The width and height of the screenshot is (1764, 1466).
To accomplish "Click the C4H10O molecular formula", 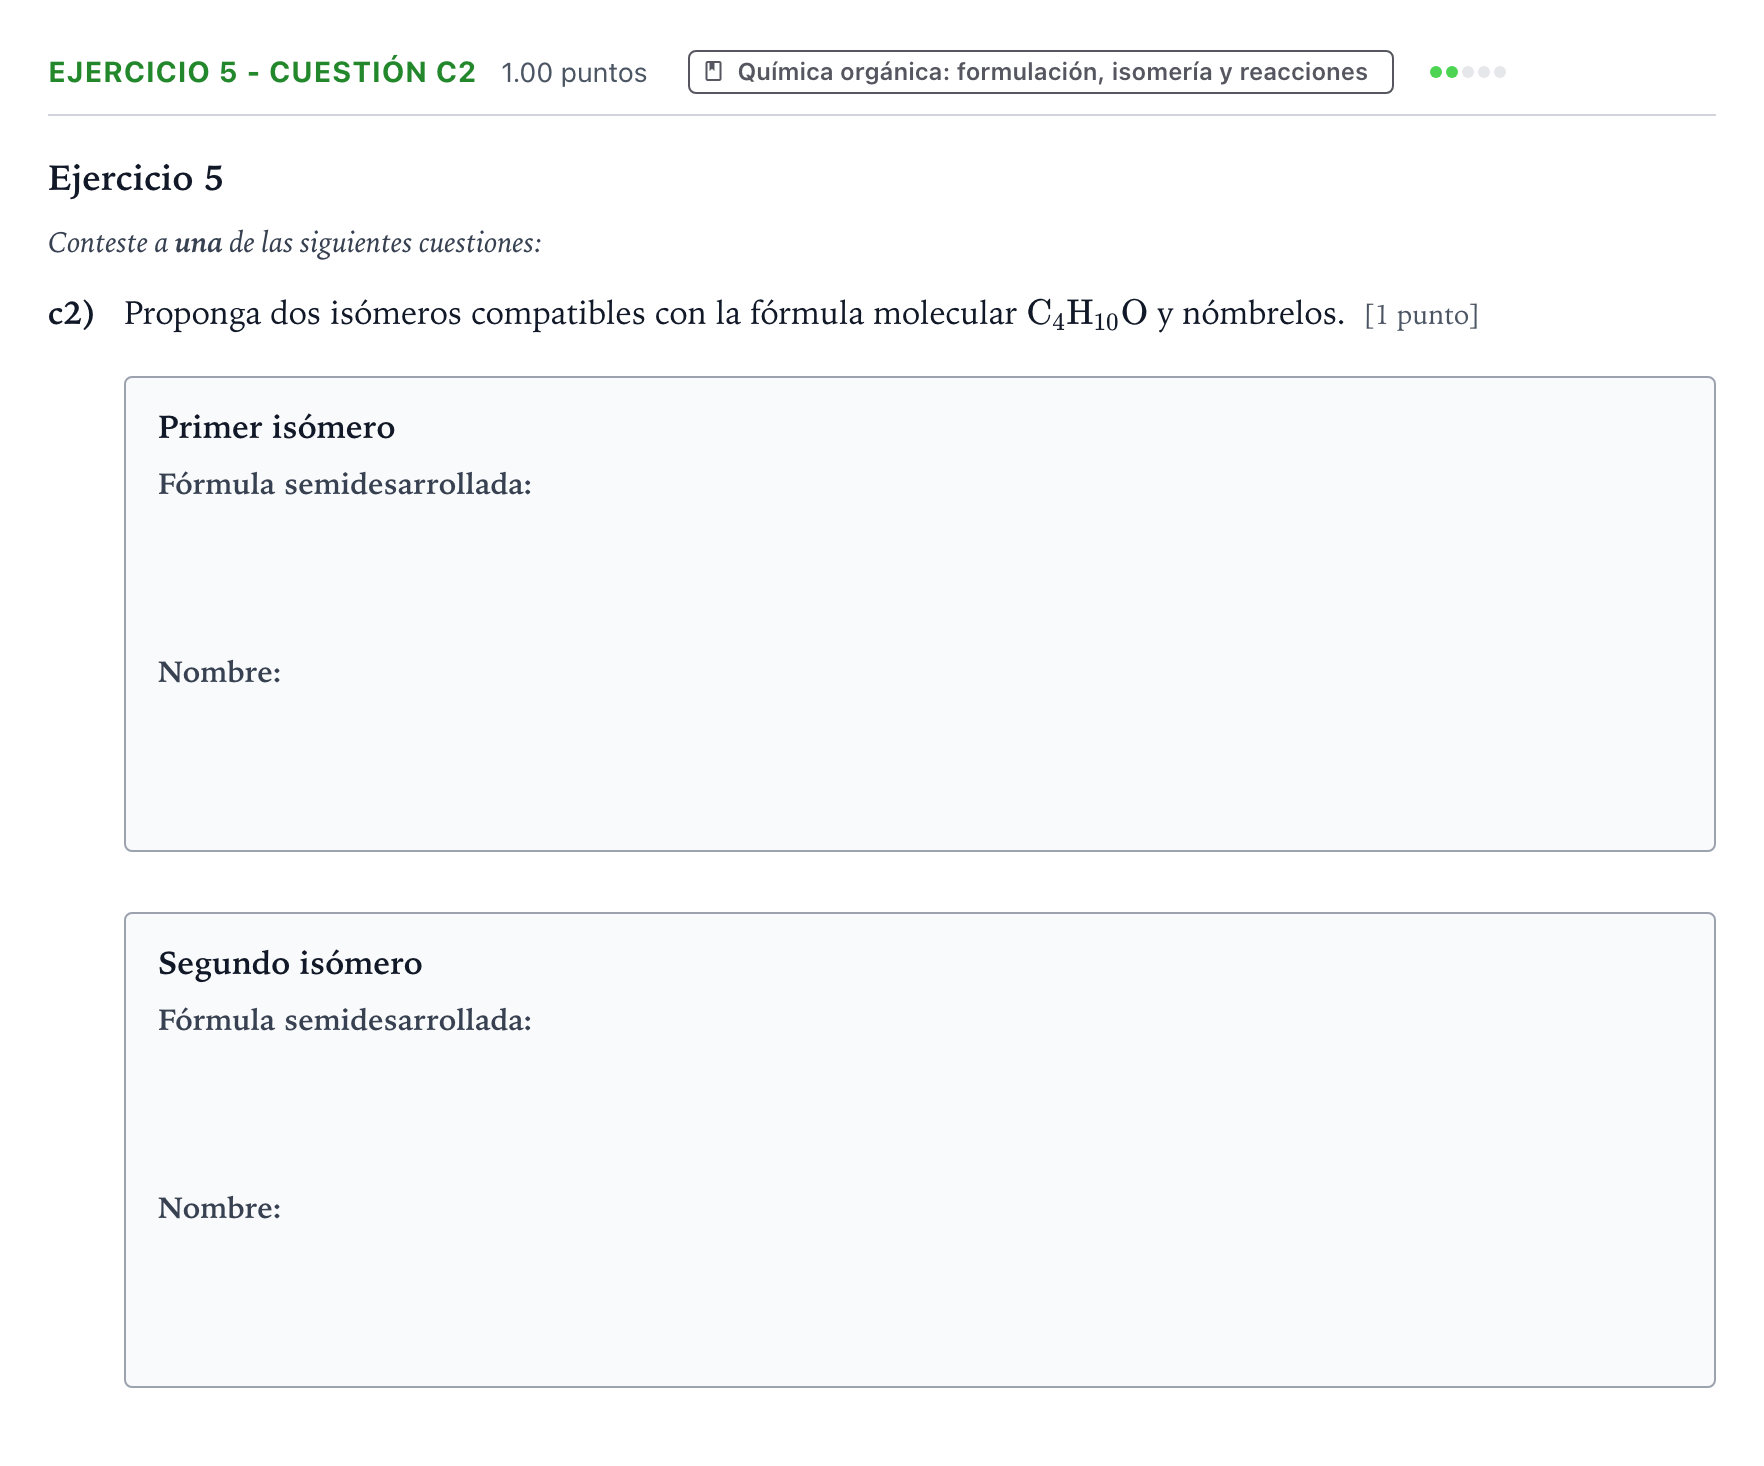I will coord(1087,315).
